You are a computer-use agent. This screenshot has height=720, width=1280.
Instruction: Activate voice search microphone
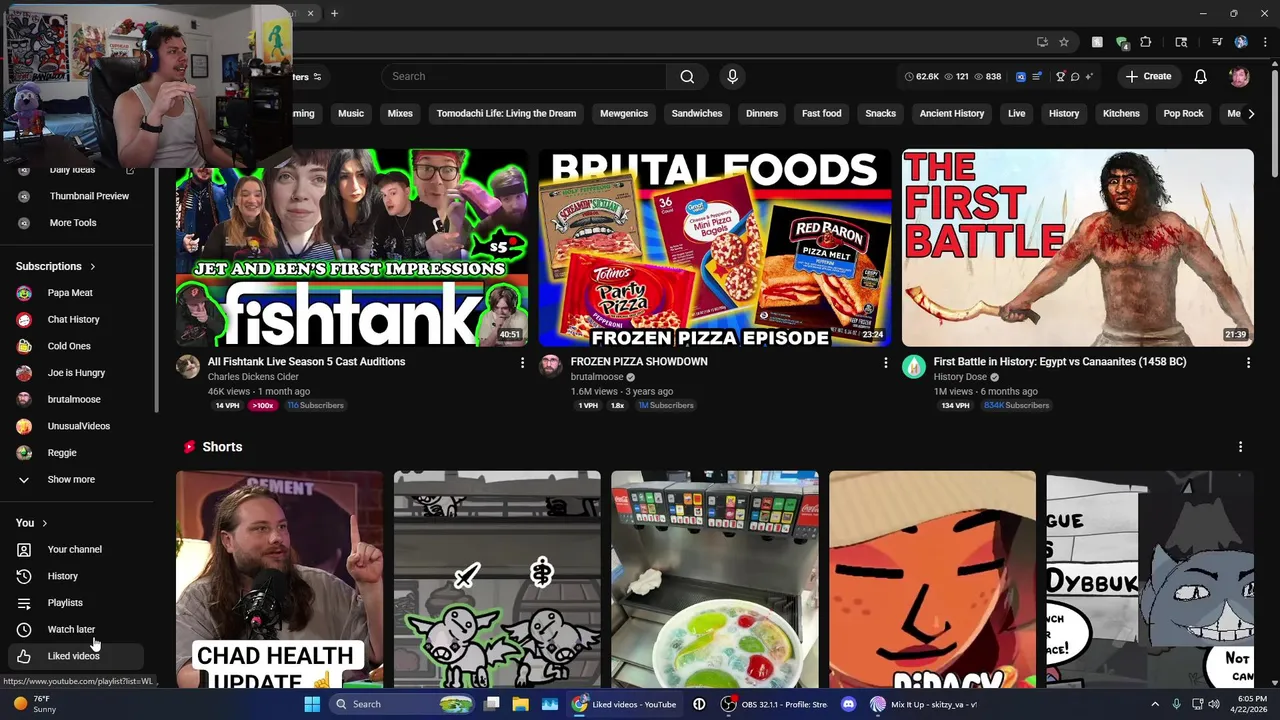(732, 76)
